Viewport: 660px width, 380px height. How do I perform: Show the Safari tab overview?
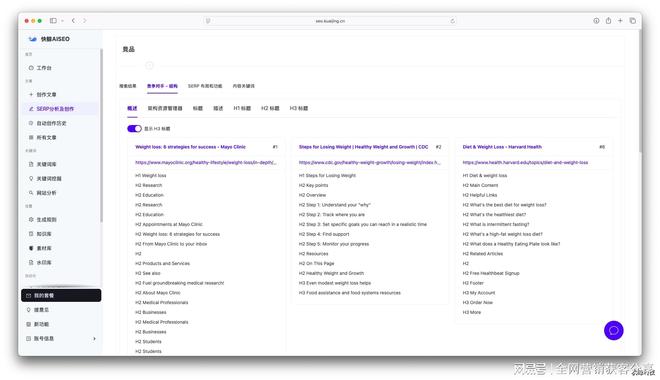(x=632, y=21)
